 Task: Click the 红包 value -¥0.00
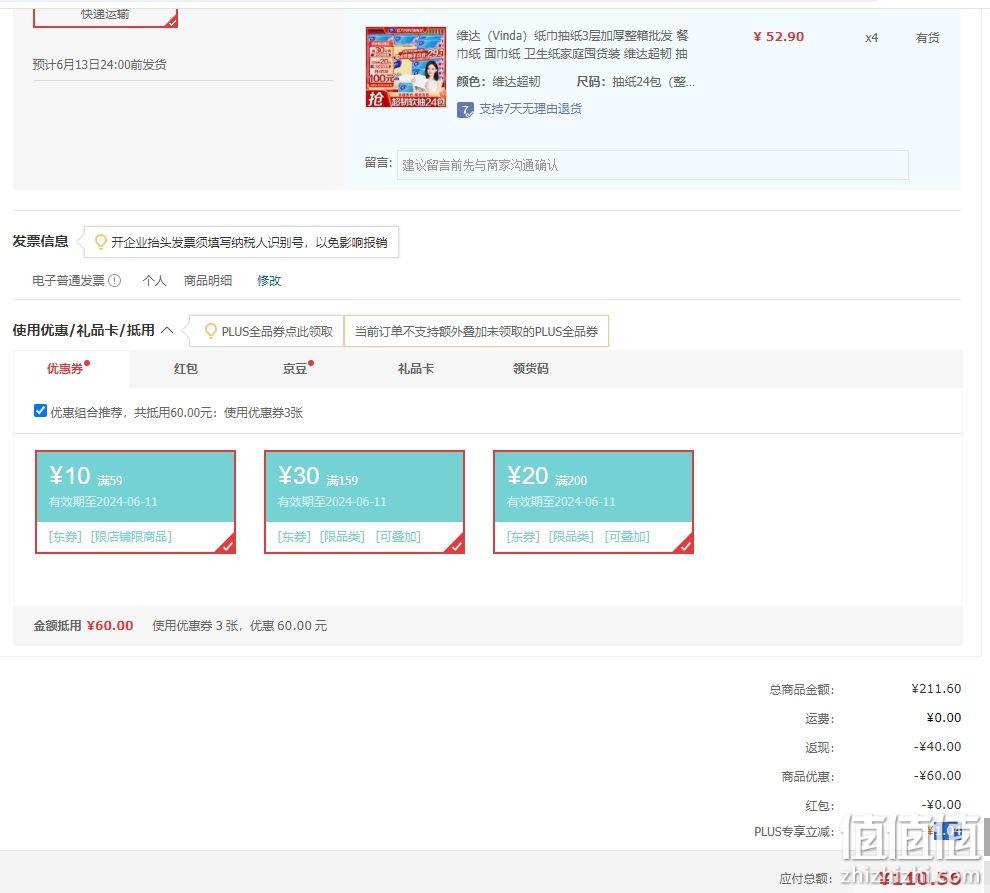tap(941, 805)
